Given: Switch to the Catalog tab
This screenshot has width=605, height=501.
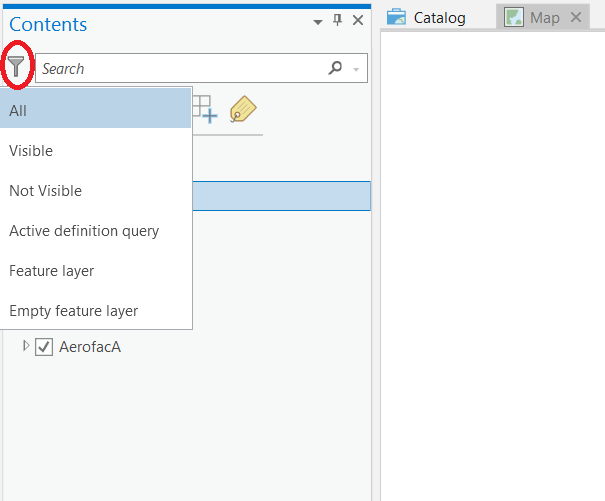Looking at the screenshot, I should point(439,18).
